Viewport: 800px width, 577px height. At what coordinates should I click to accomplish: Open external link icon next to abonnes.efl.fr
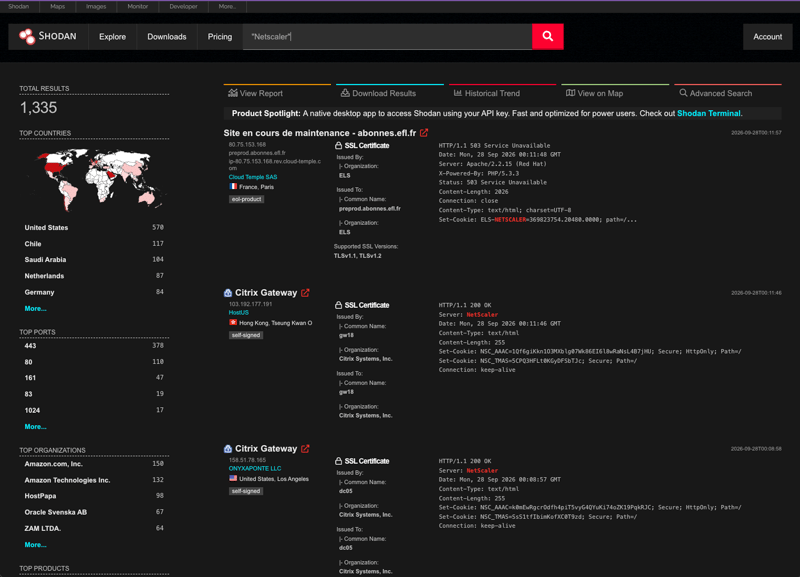coord(424,133)
